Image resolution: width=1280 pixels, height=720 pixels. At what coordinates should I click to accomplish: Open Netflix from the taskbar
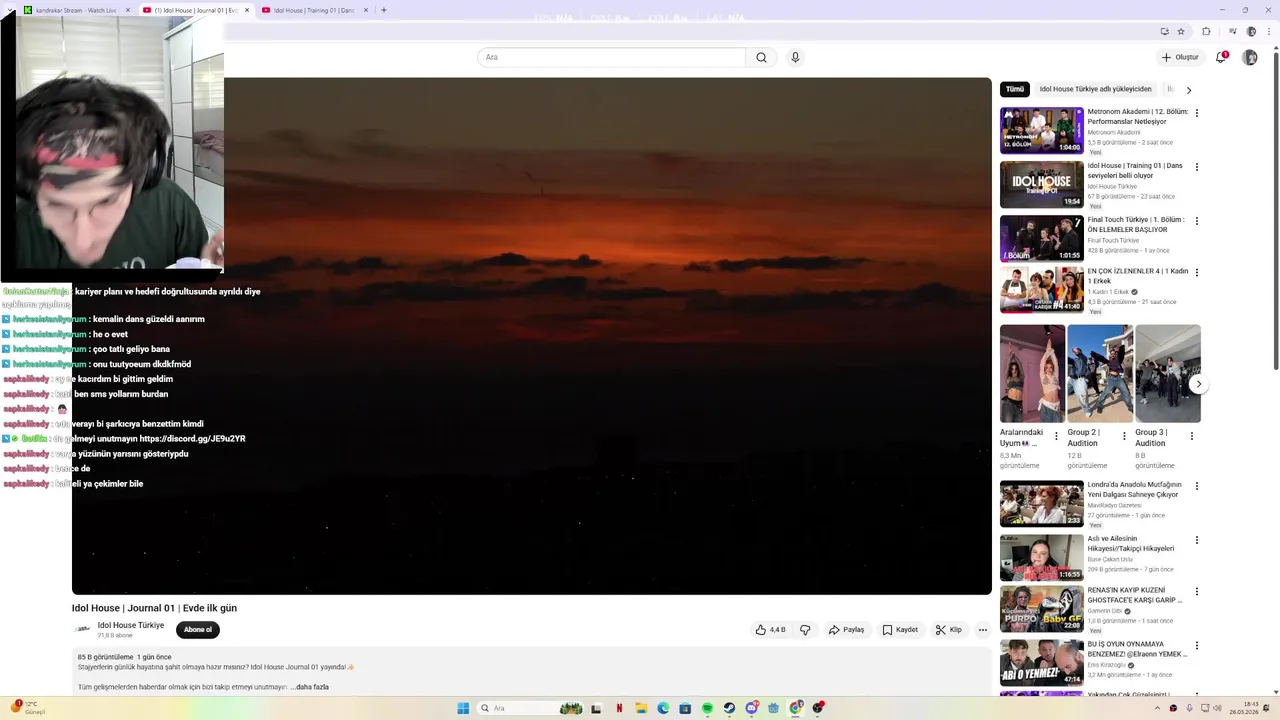coord(619,708)
